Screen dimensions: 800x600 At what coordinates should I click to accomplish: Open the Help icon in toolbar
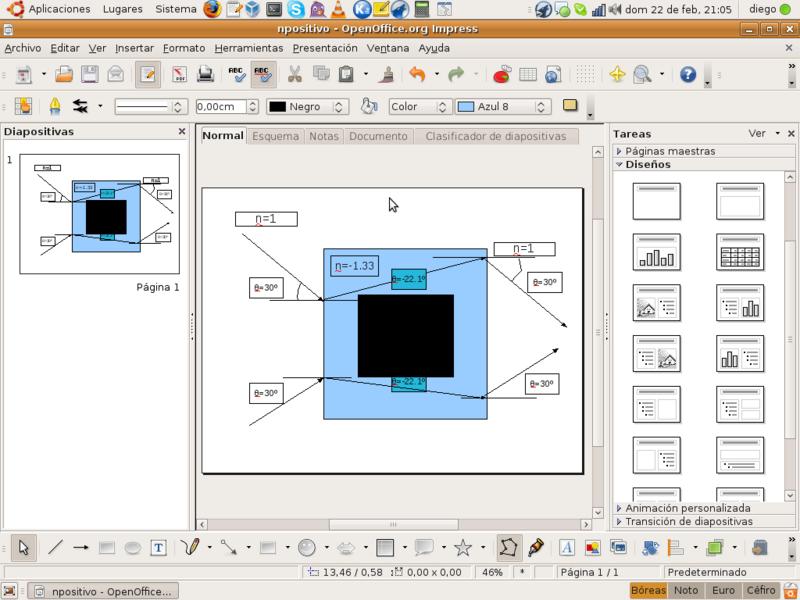(688, 74)
